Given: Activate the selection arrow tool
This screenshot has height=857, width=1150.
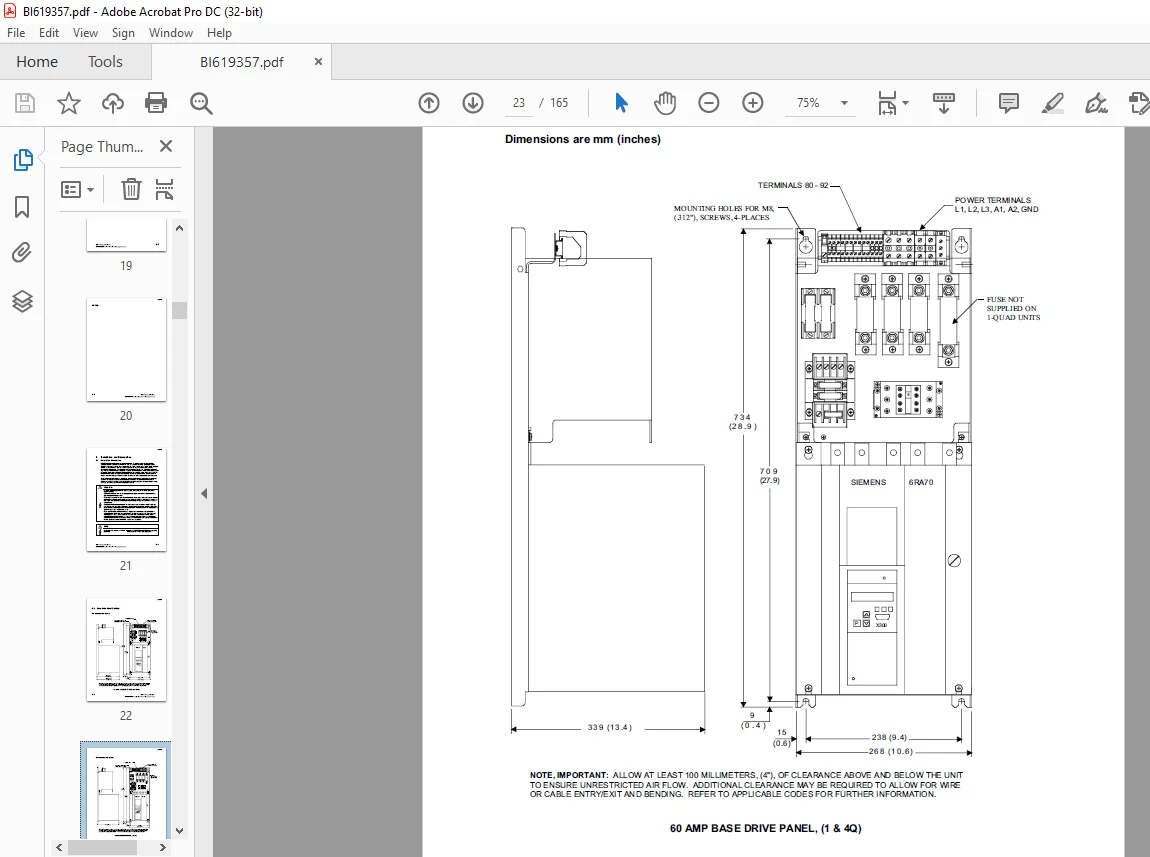Looking at the screenshot, I should pos(621,103).
